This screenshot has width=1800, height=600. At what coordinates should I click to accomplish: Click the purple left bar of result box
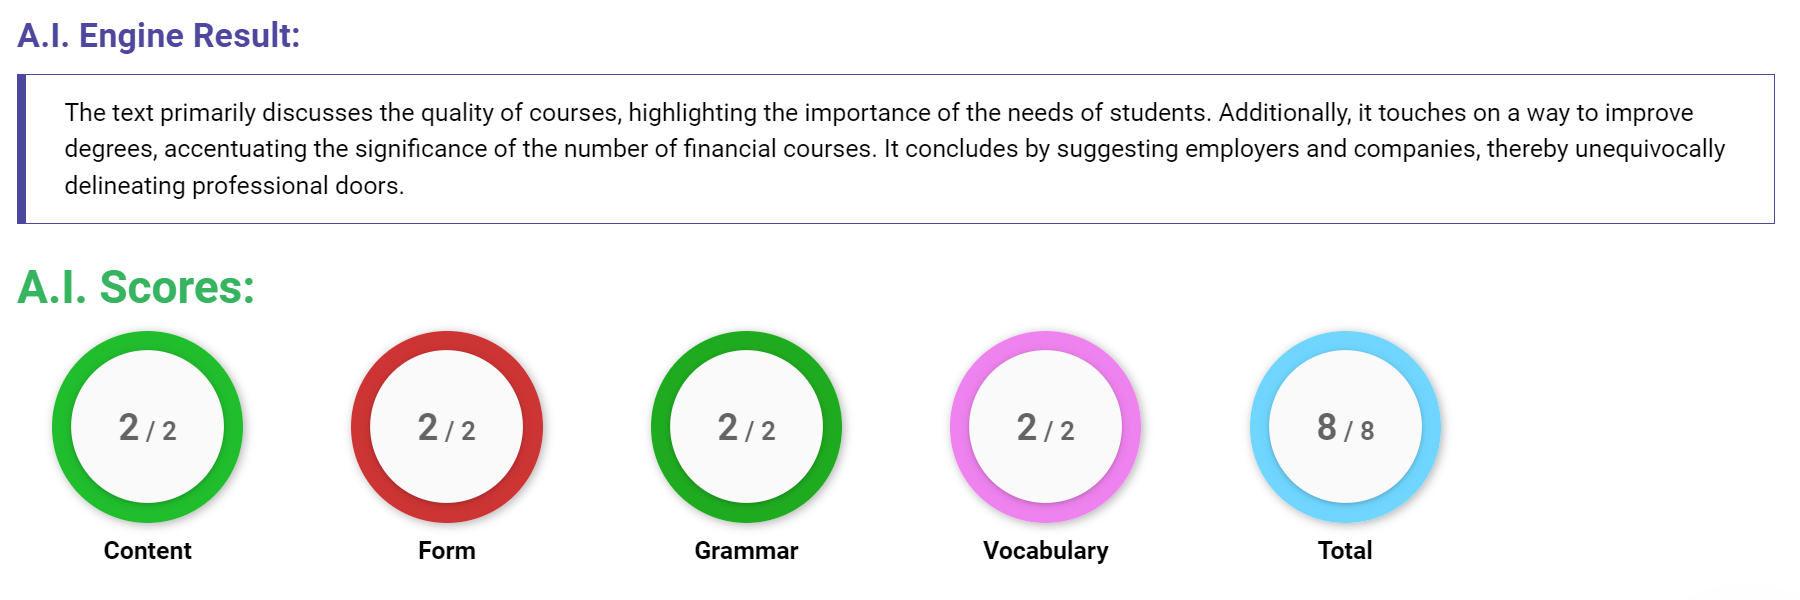point(21,149)
